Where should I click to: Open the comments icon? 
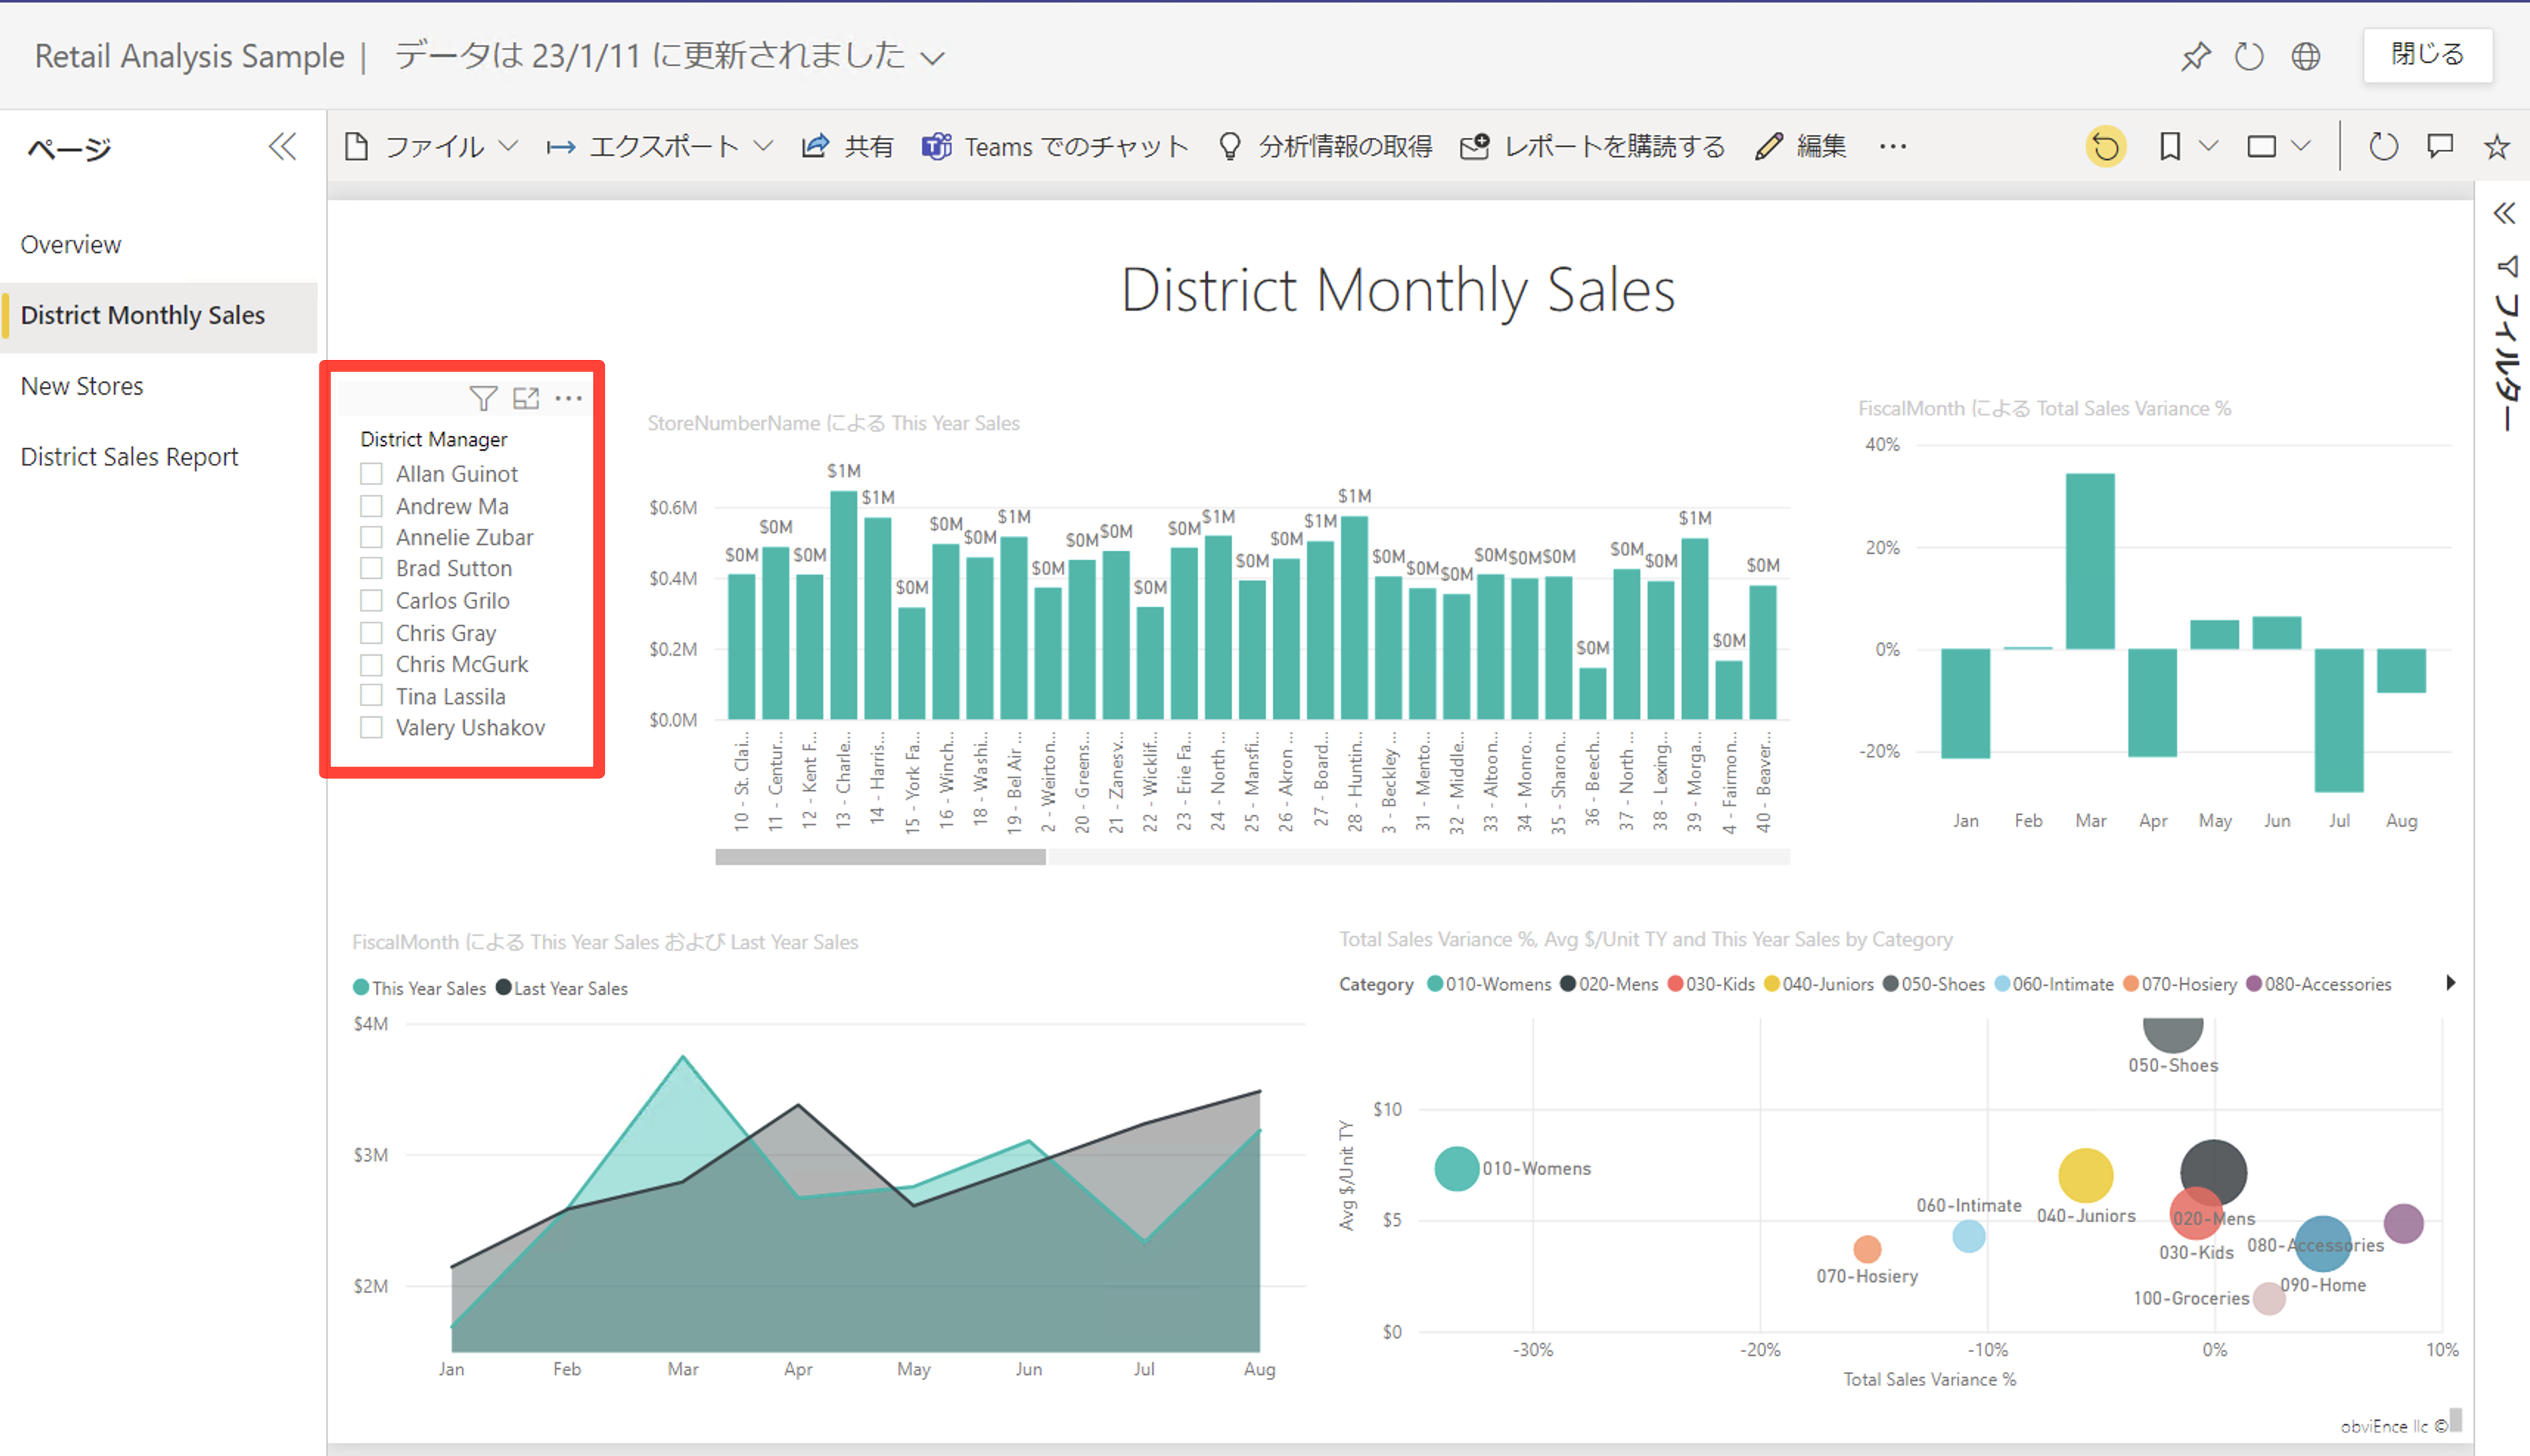click(2440, 147)
